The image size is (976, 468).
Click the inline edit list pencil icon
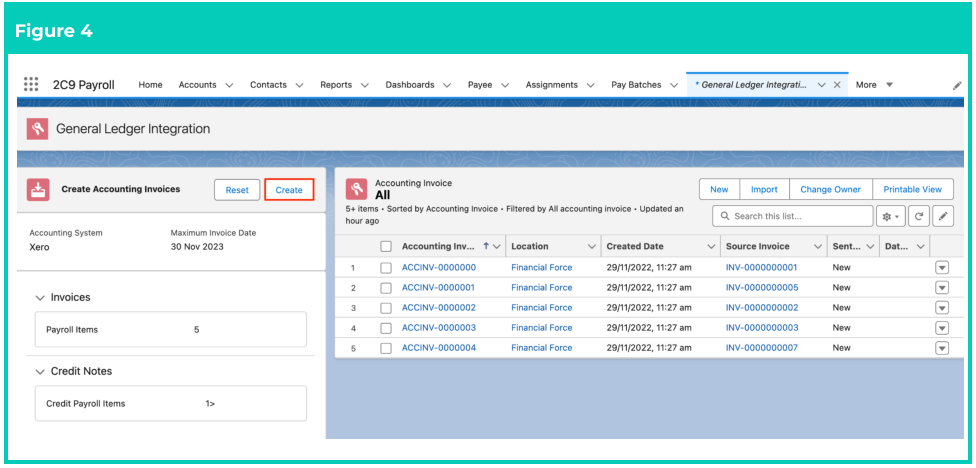coord(944,217)
